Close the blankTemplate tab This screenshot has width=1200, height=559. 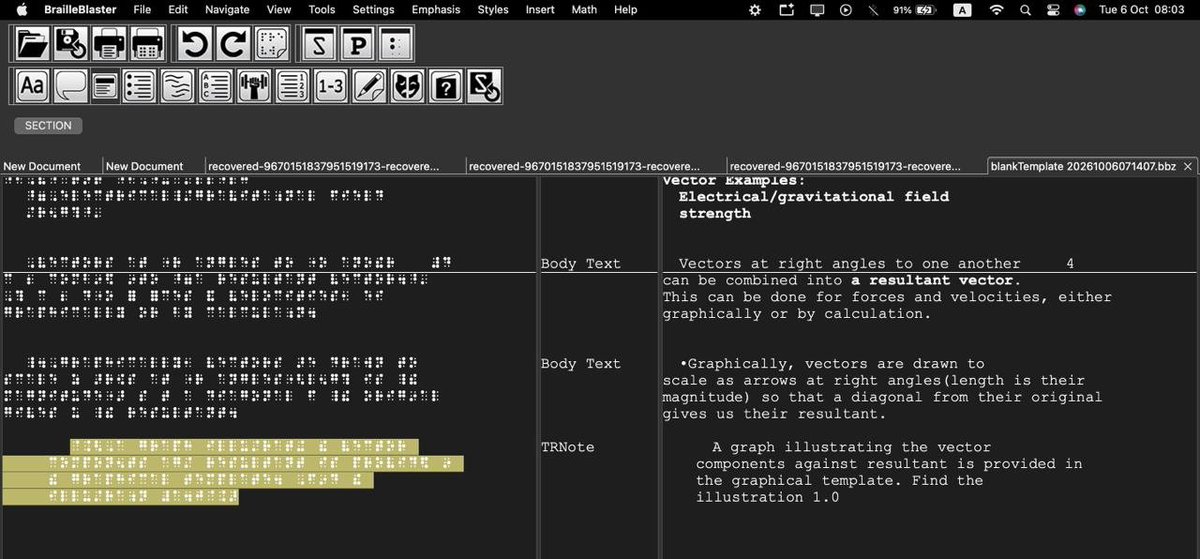(x=1188, y=166)
